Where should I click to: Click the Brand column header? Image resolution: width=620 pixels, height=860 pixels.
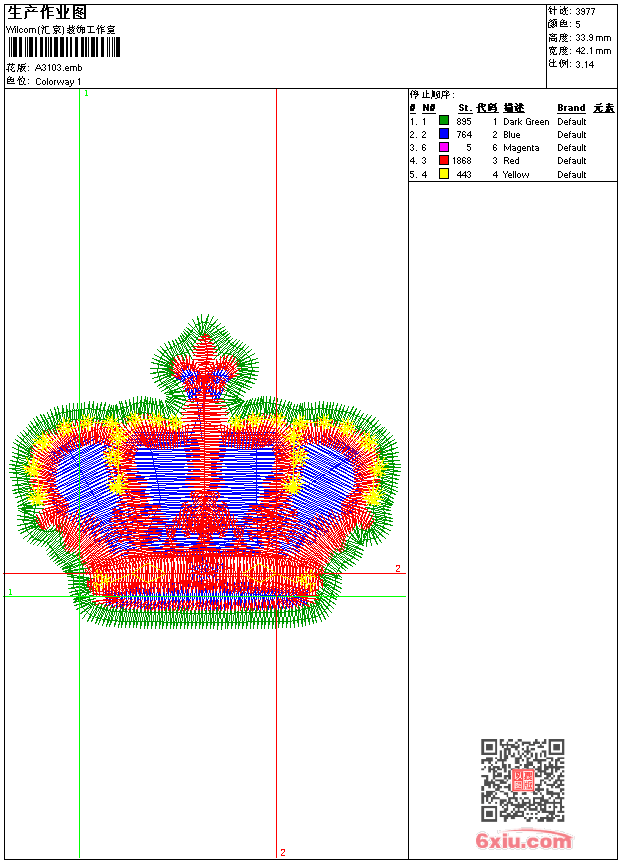pyautogui.click(x=571, y=108)
